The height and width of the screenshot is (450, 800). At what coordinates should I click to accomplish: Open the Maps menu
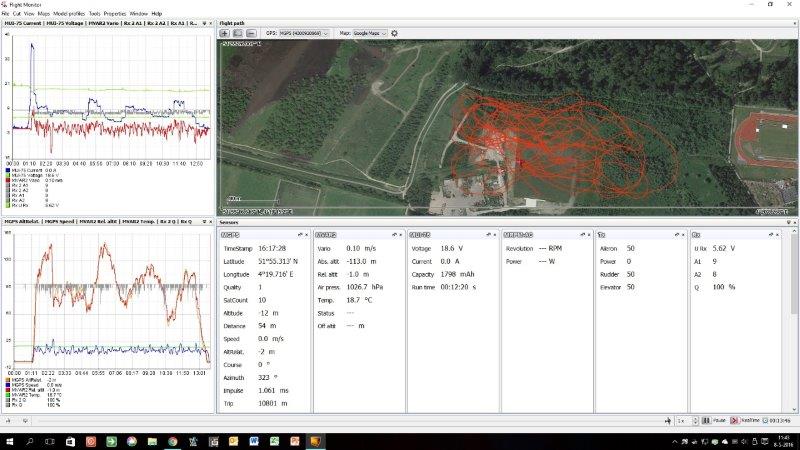[x=43, y=14]
